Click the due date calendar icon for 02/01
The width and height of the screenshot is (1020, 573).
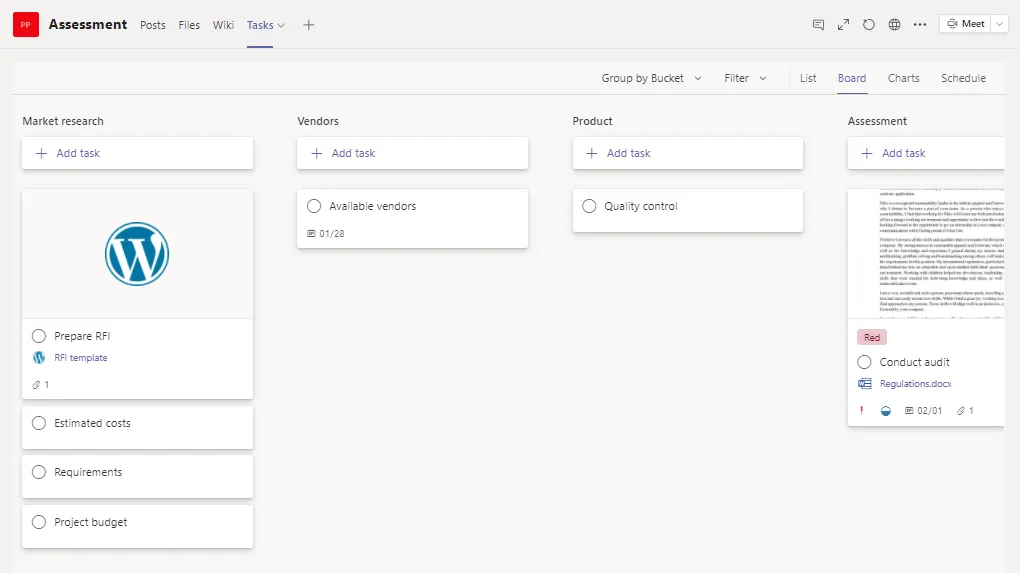pyautogui.click(x=909, y=410)
